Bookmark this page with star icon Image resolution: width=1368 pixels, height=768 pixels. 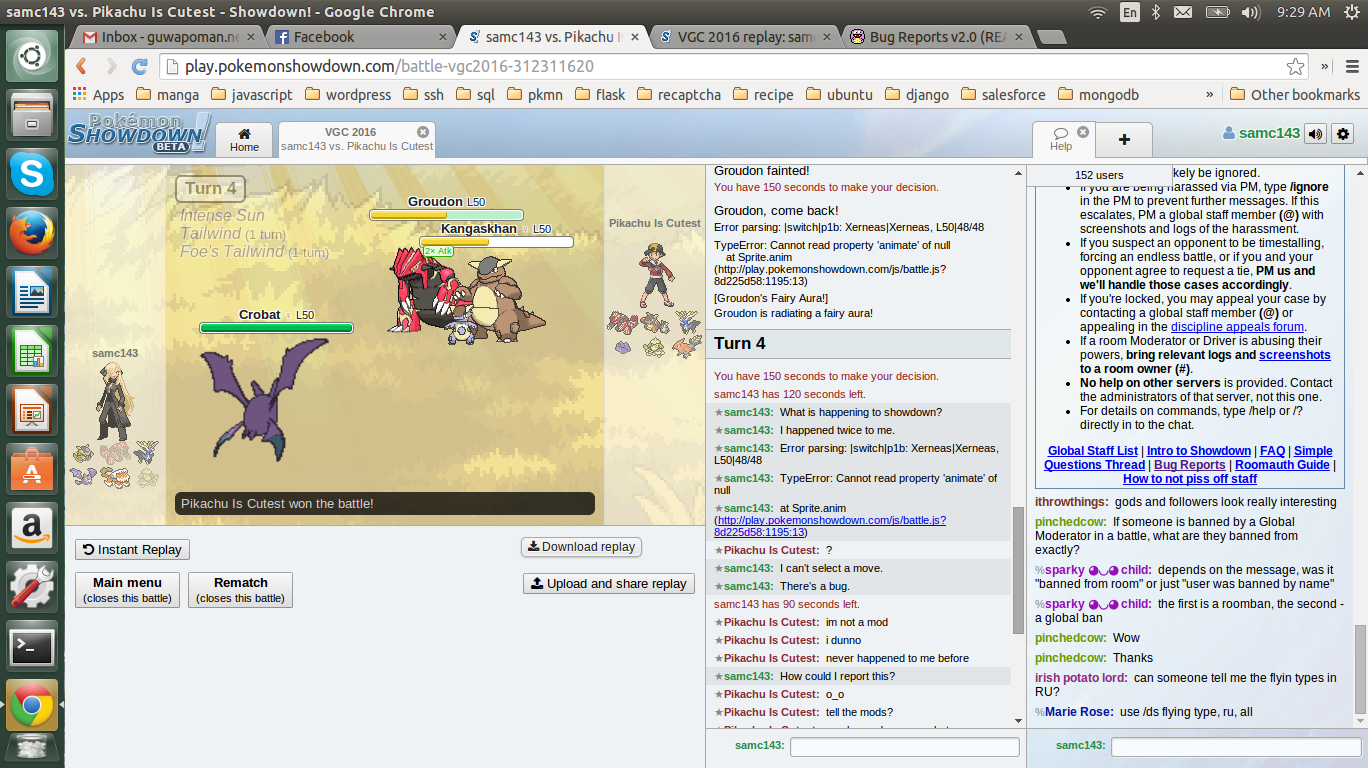click(x=1295, y=67)
